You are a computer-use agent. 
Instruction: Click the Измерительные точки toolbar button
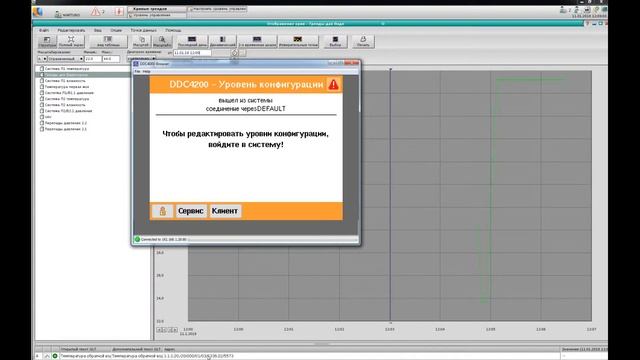298,41
